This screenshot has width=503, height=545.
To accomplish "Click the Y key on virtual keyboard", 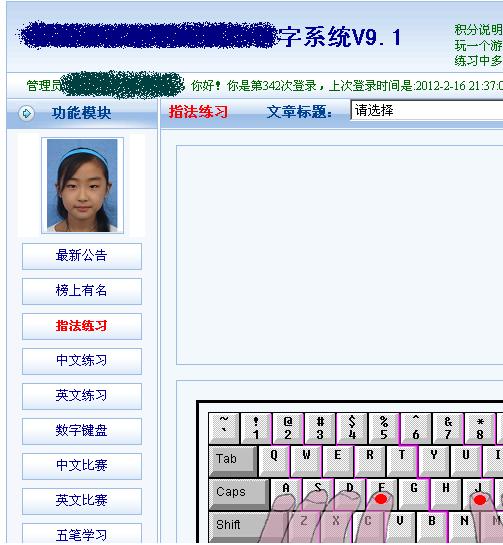I will (434, 461).
